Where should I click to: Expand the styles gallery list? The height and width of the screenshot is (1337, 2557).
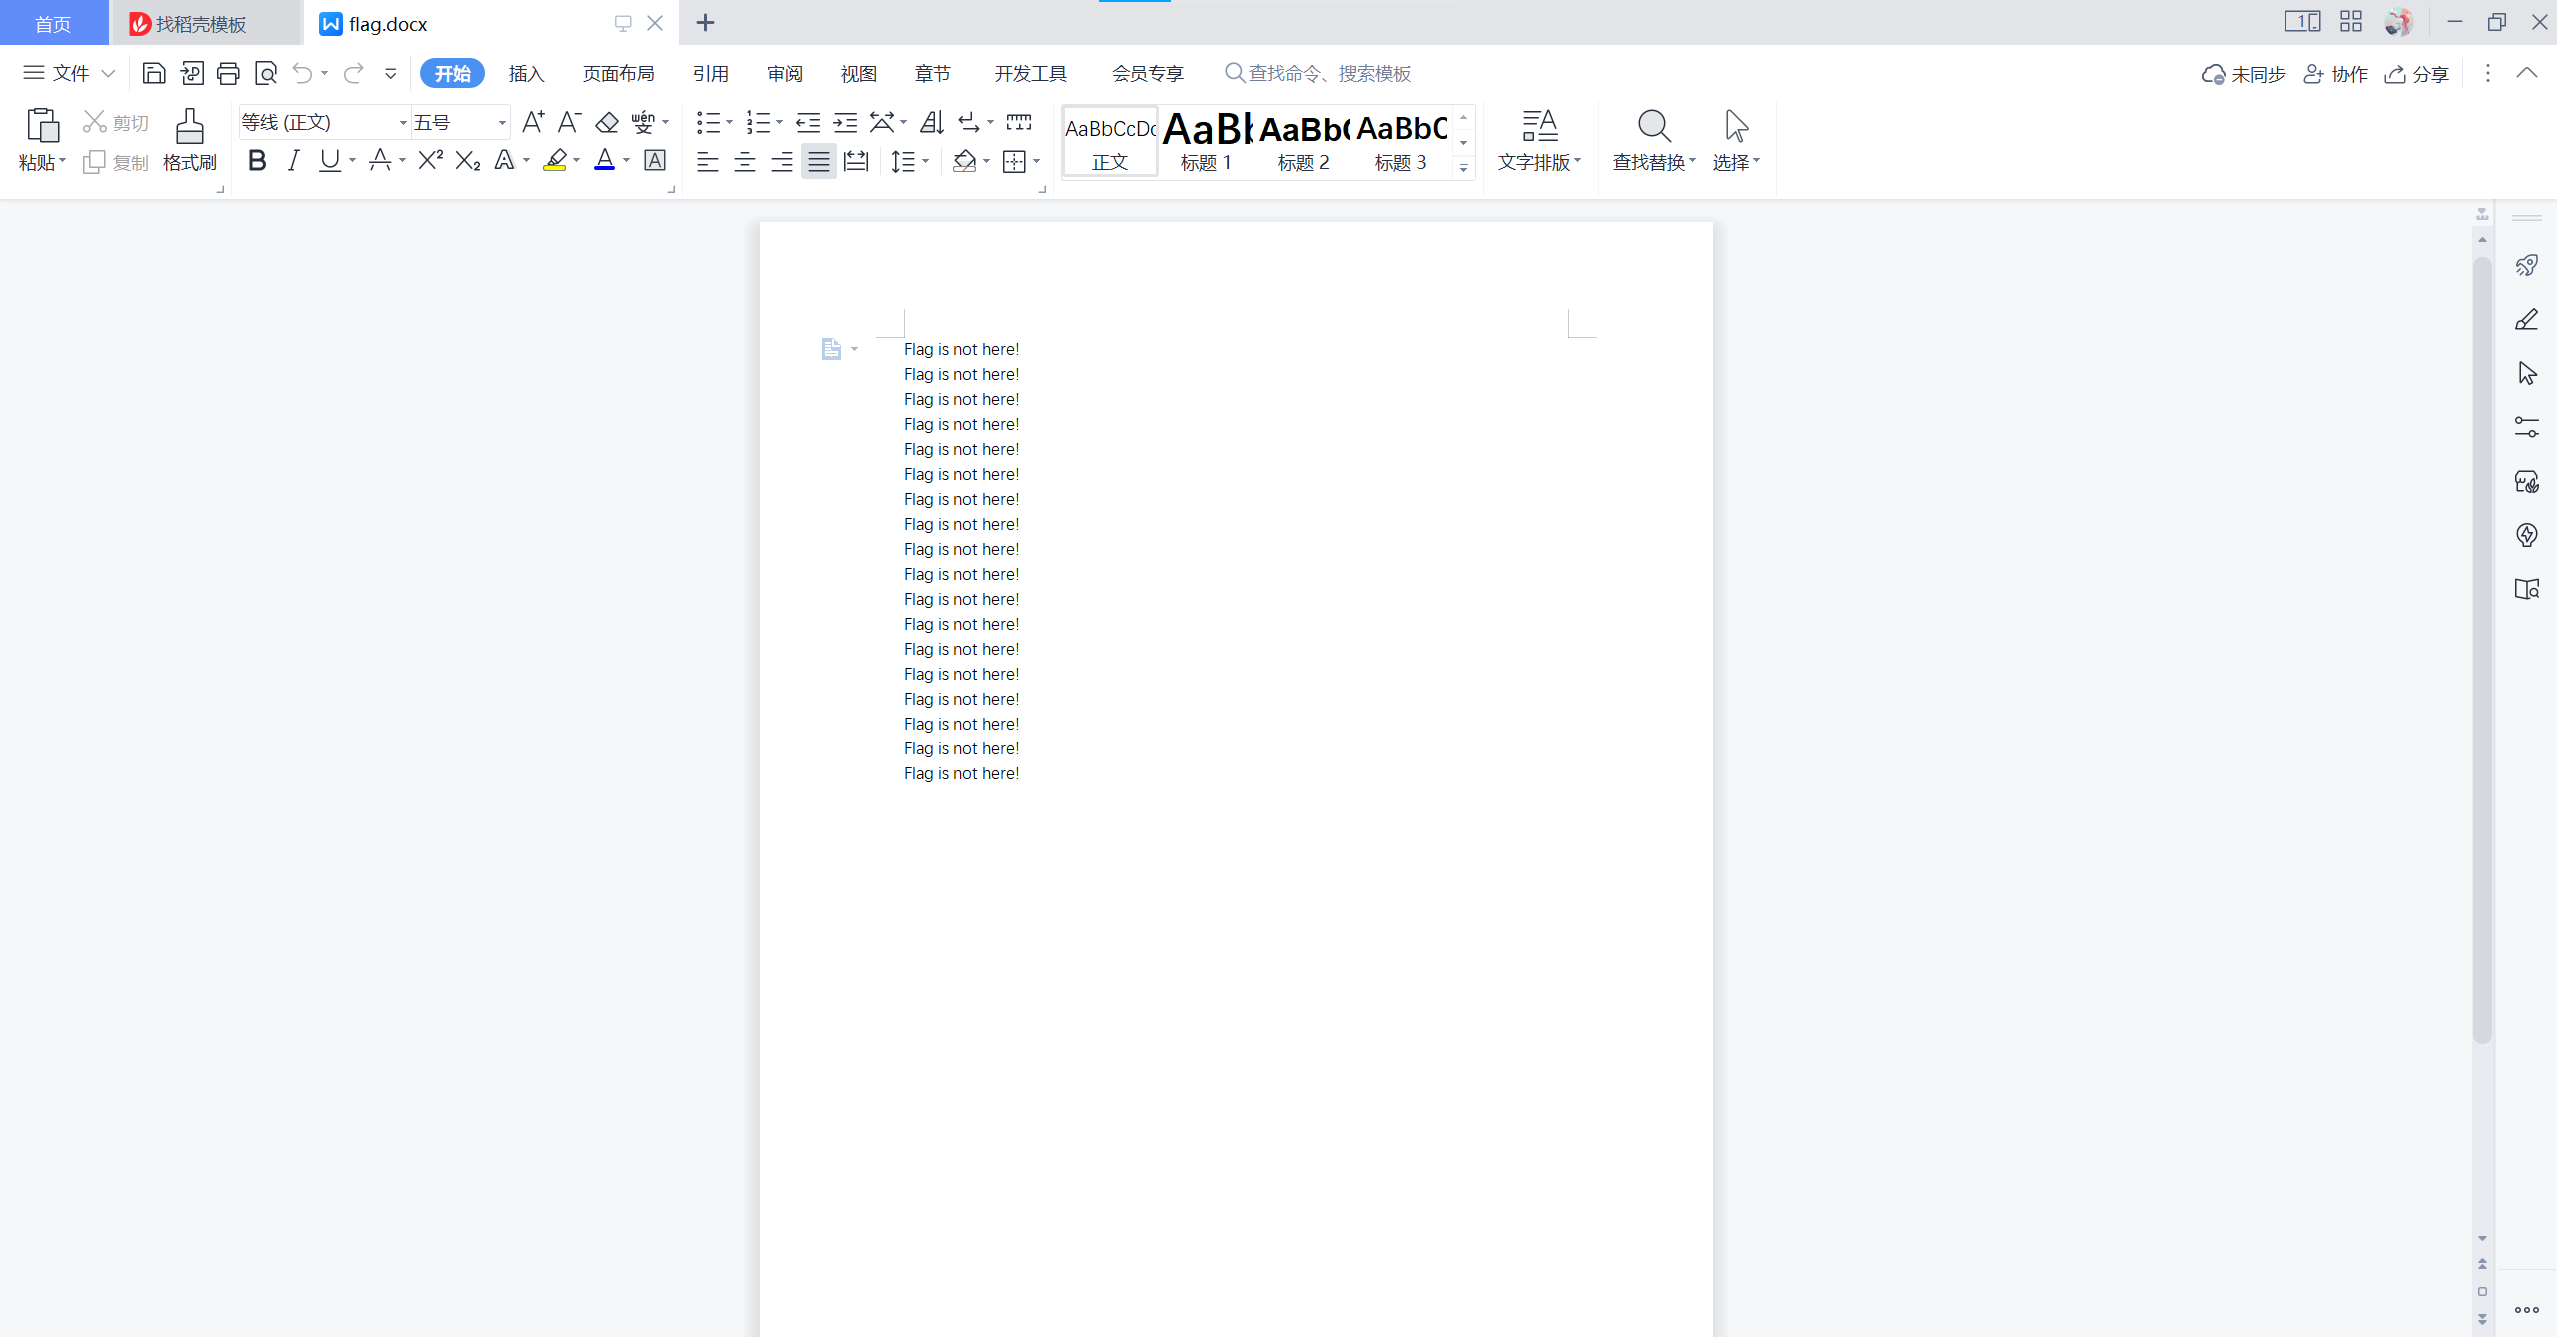pos(1463,168)
